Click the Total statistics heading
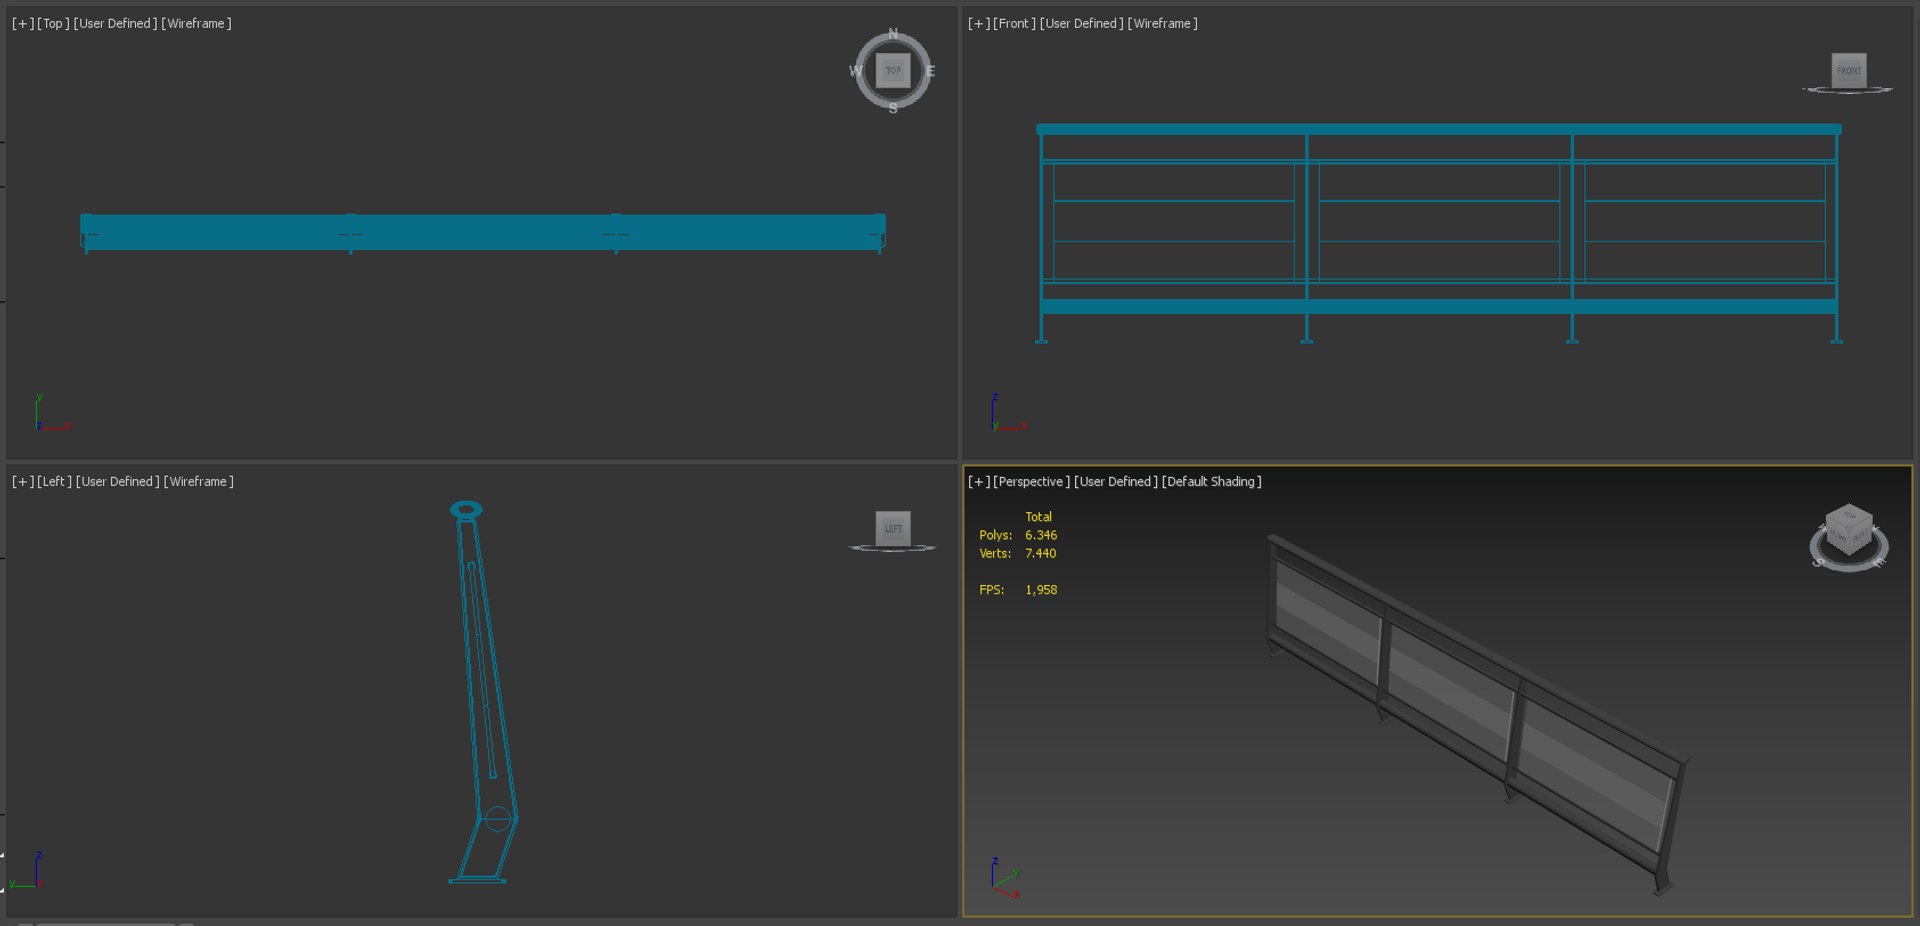The height and width of the screenshot is (926, 1920). tap(1038, 517)
